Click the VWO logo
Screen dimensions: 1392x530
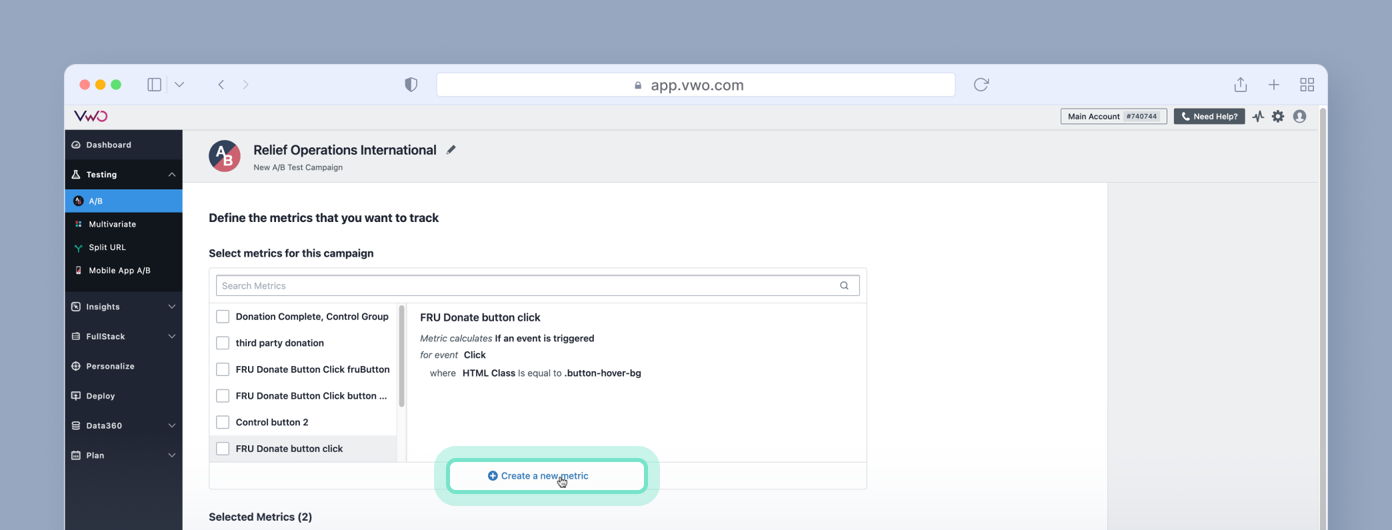(90, 116)
